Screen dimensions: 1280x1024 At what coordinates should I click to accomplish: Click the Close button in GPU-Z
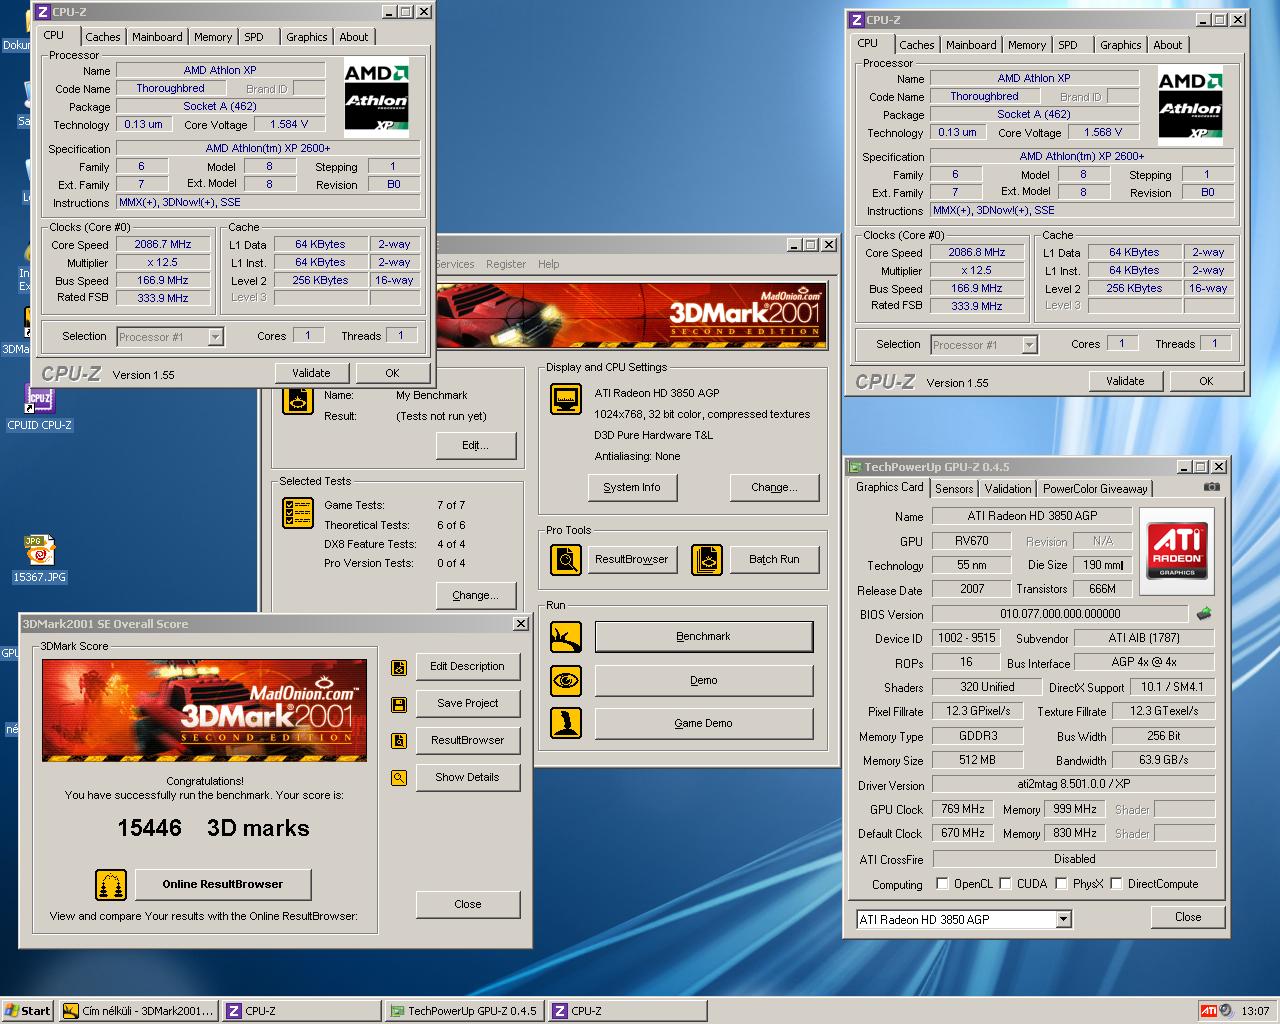click(1188, 917)
